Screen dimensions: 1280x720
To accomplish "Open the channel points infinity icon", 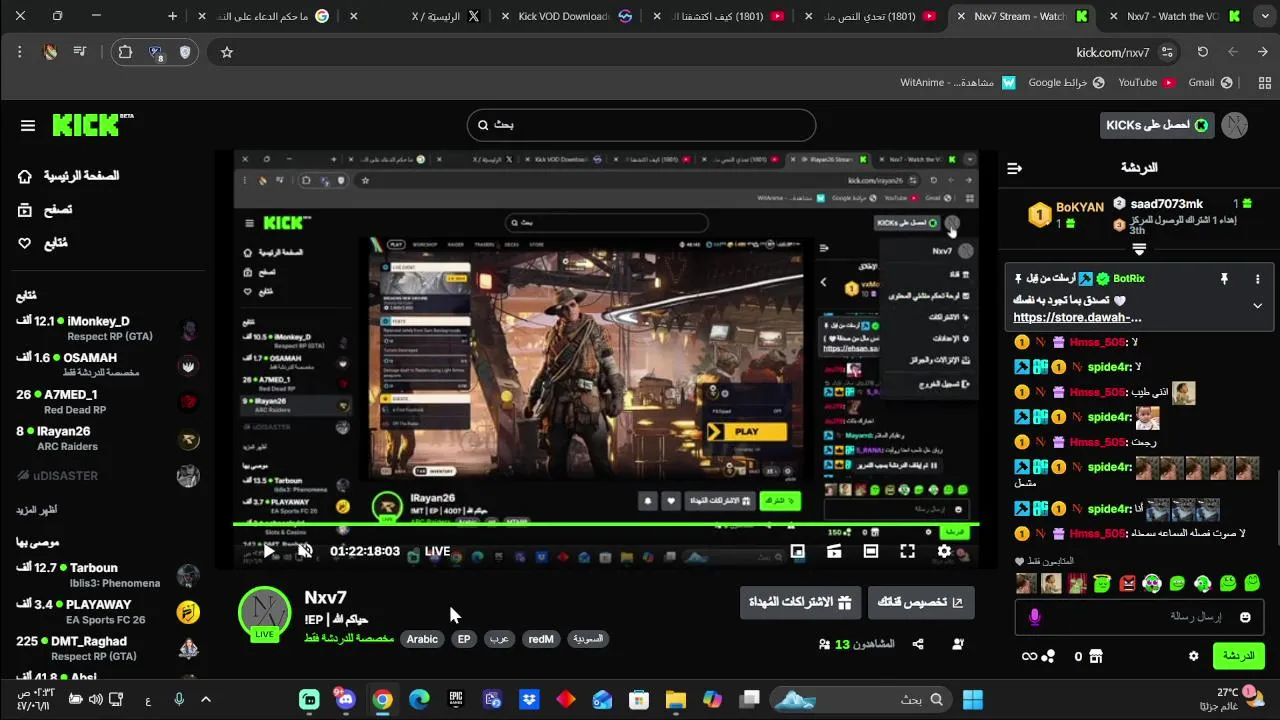I will (x=1029, y=656).
